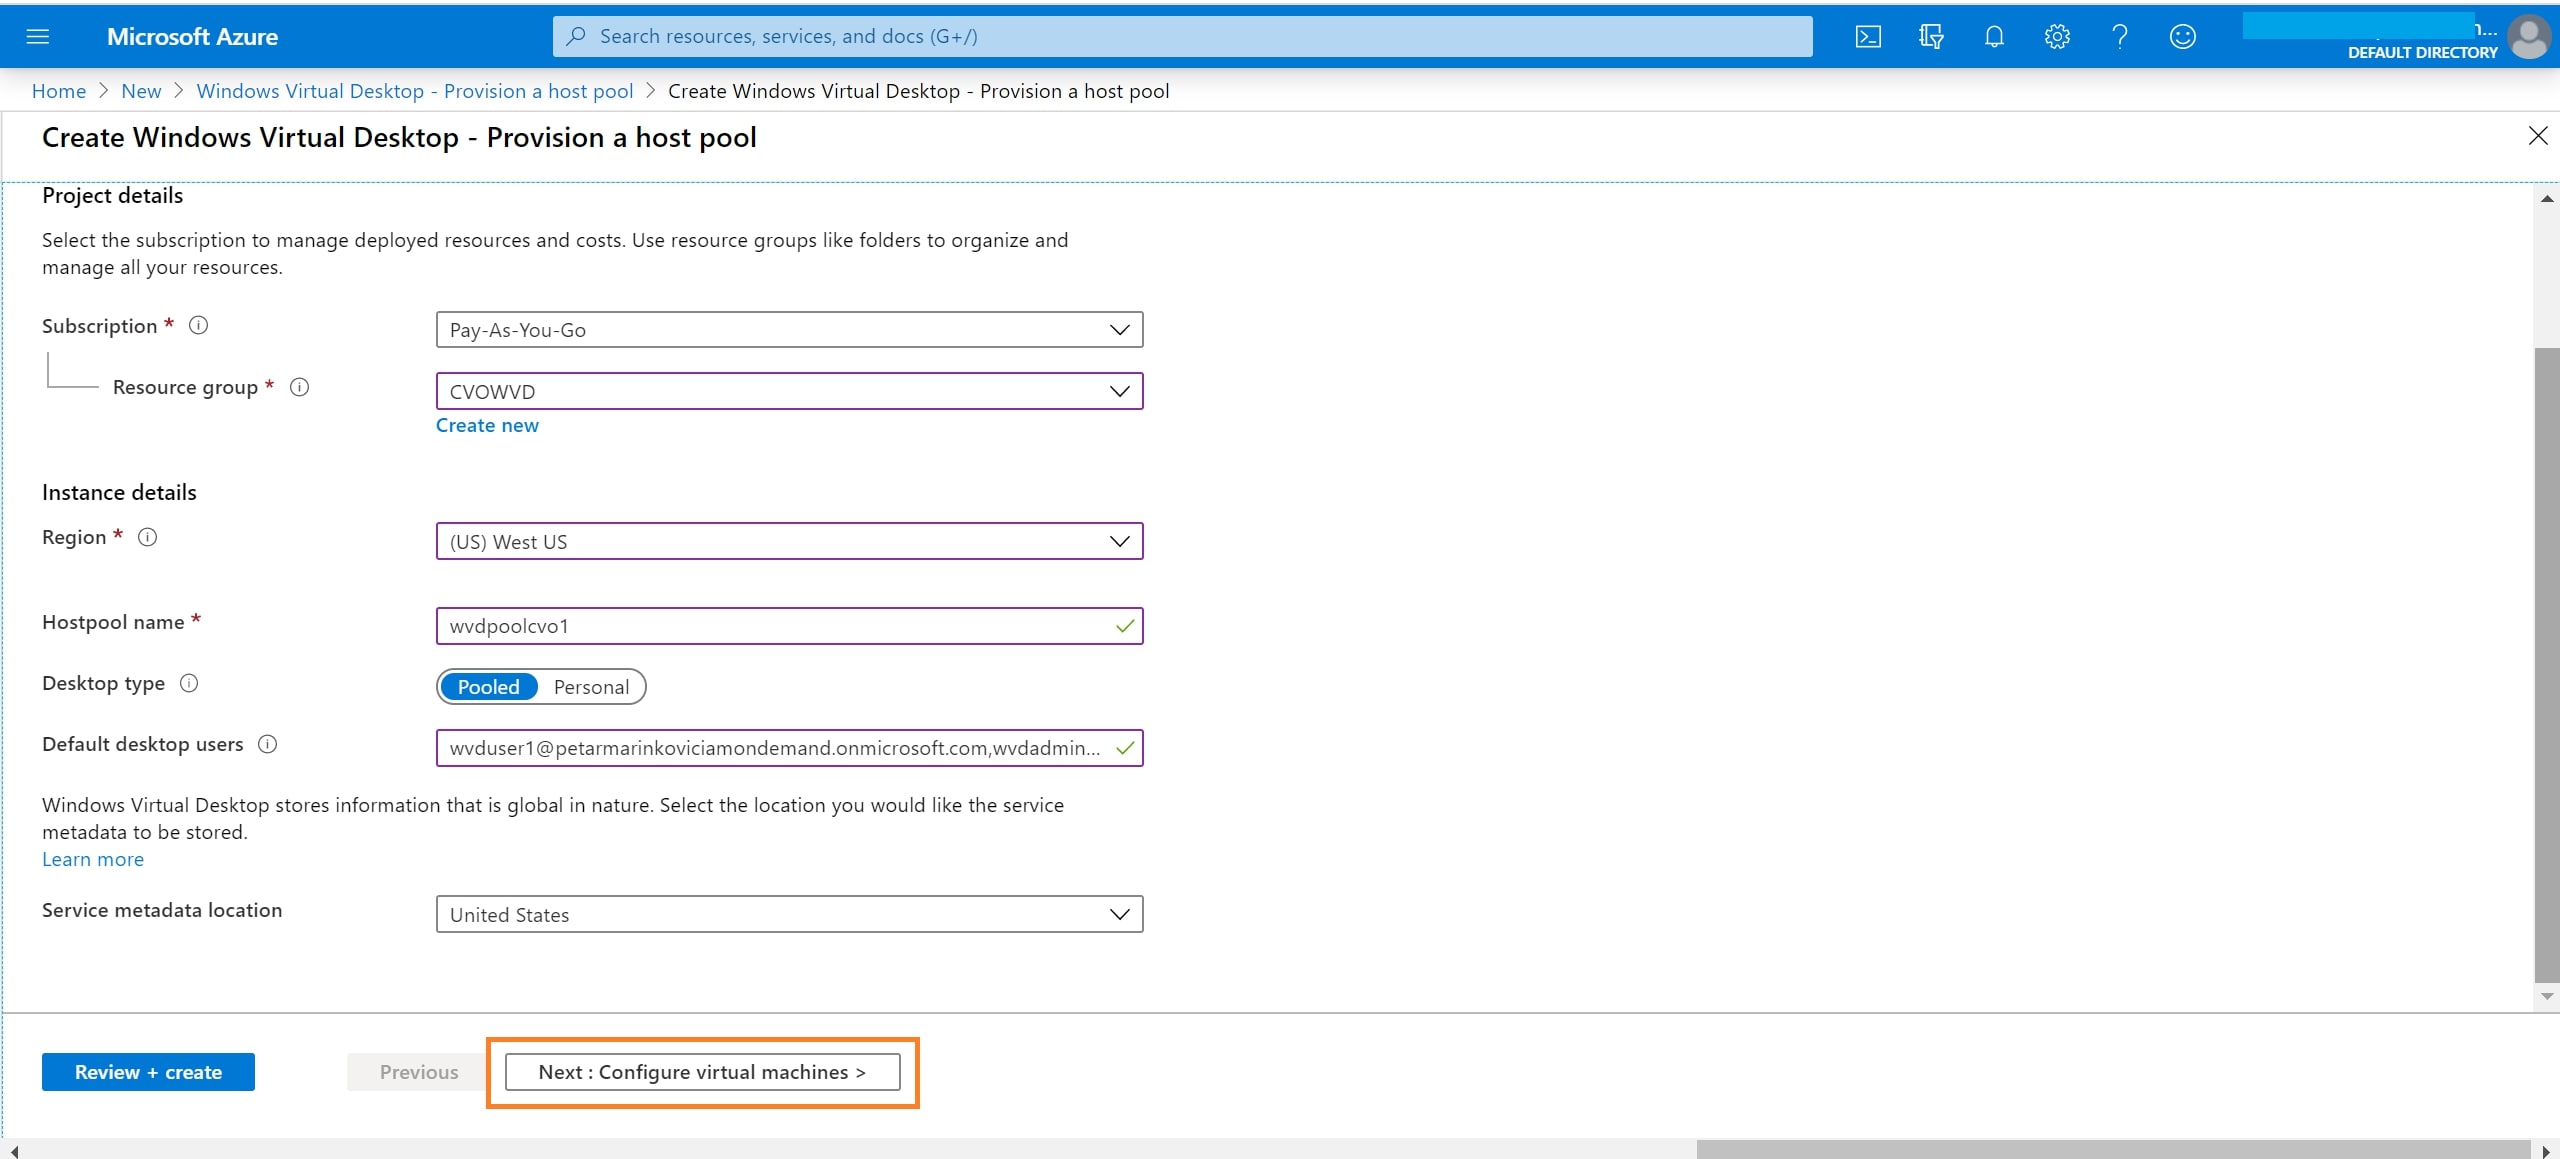
Task: Click info icon next to Subscription
Action: [199, 325]
